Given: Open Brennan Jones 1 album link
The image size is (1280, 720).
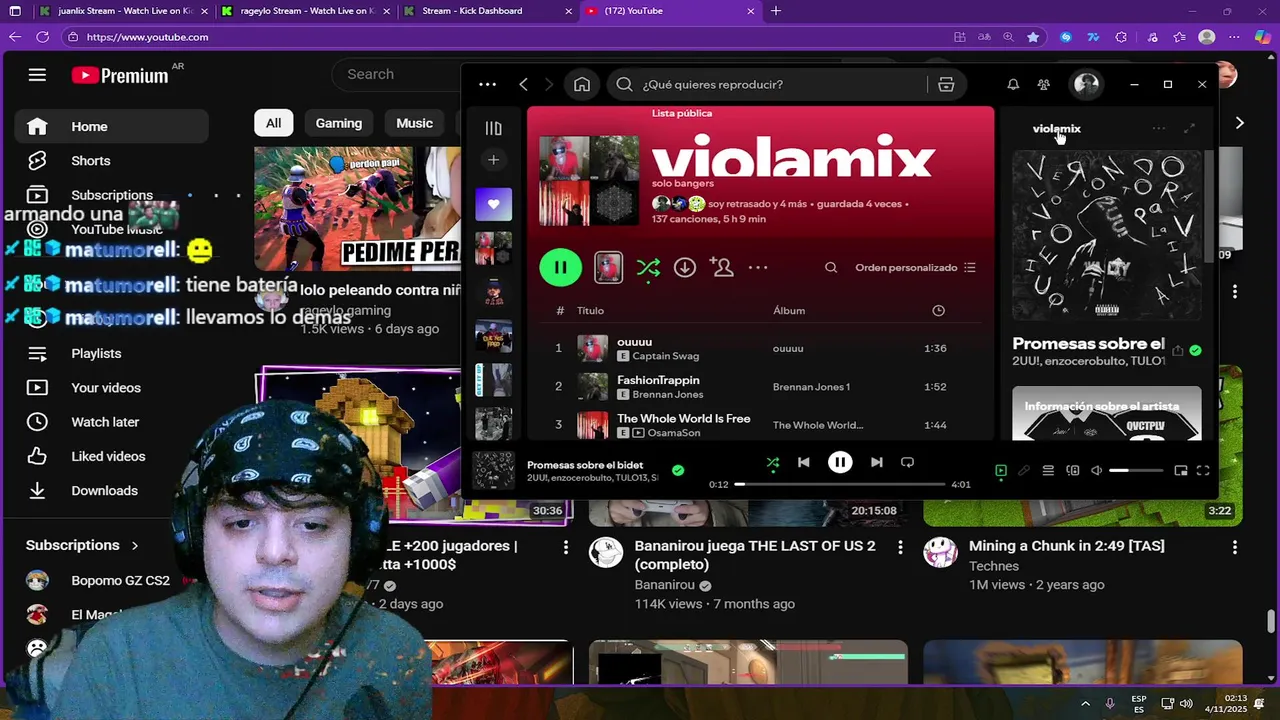Looking at the screenshot, I should point(811,387).
